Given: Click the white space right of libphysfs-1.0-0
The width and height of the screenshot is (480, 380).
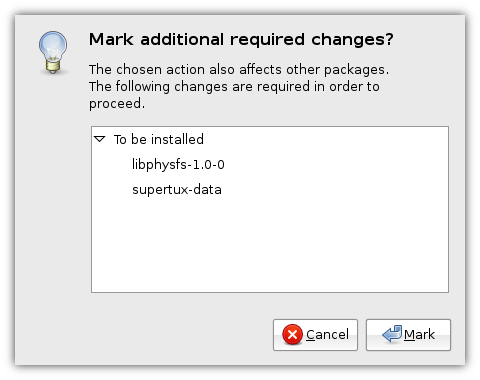Looking at the screenshot, I should point(337,164).
